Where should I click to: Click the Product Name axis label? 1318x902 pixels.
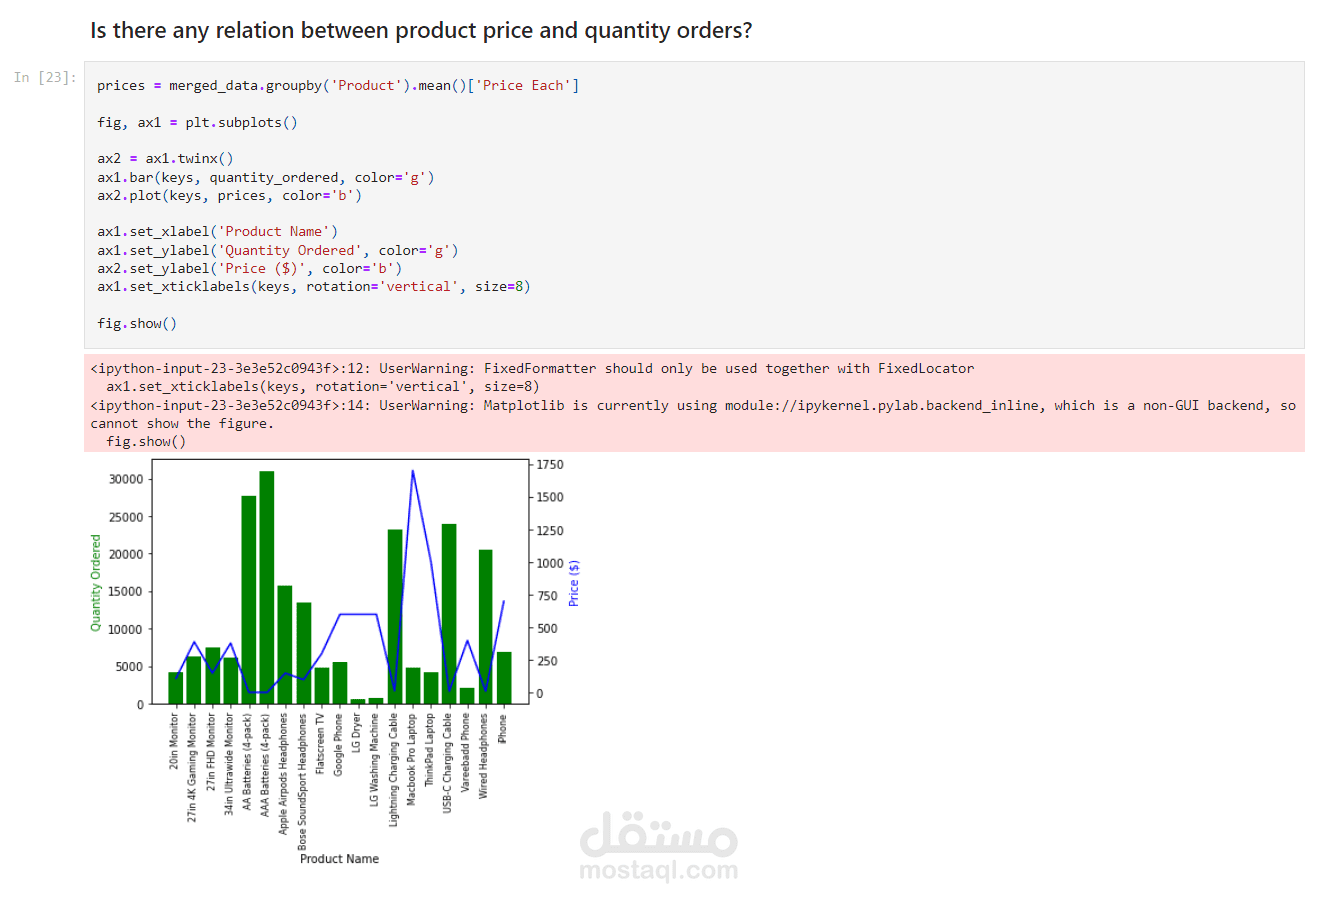tap(339, 859)
